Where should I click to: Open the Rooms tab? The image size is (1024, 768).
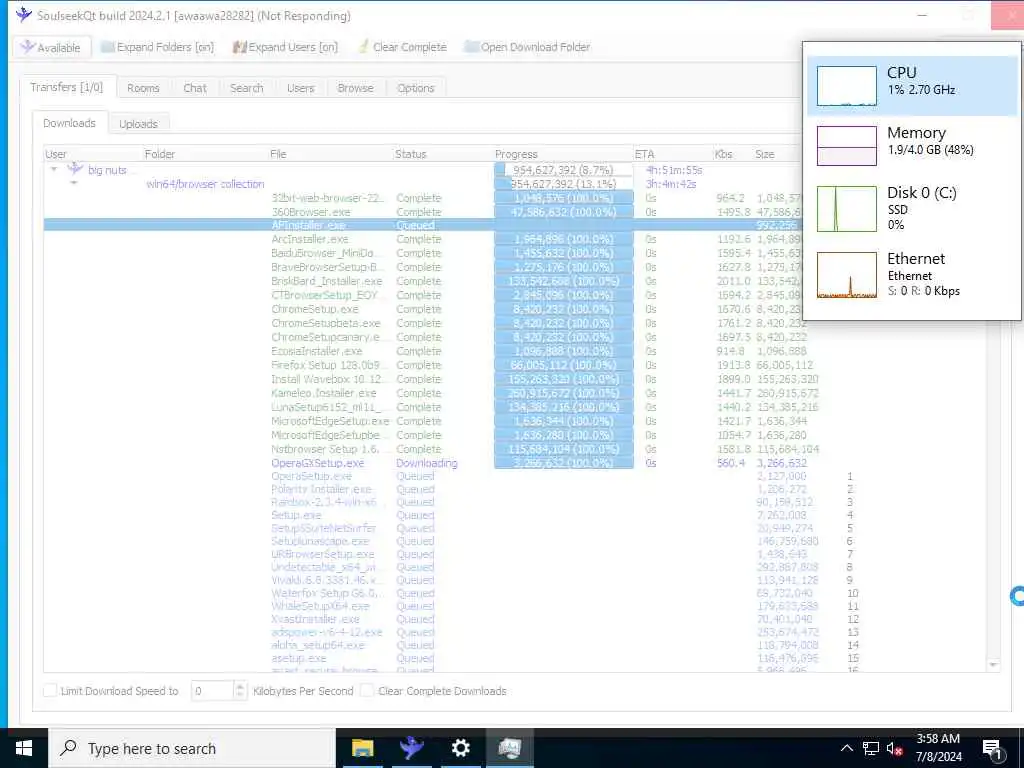(143, 88)
